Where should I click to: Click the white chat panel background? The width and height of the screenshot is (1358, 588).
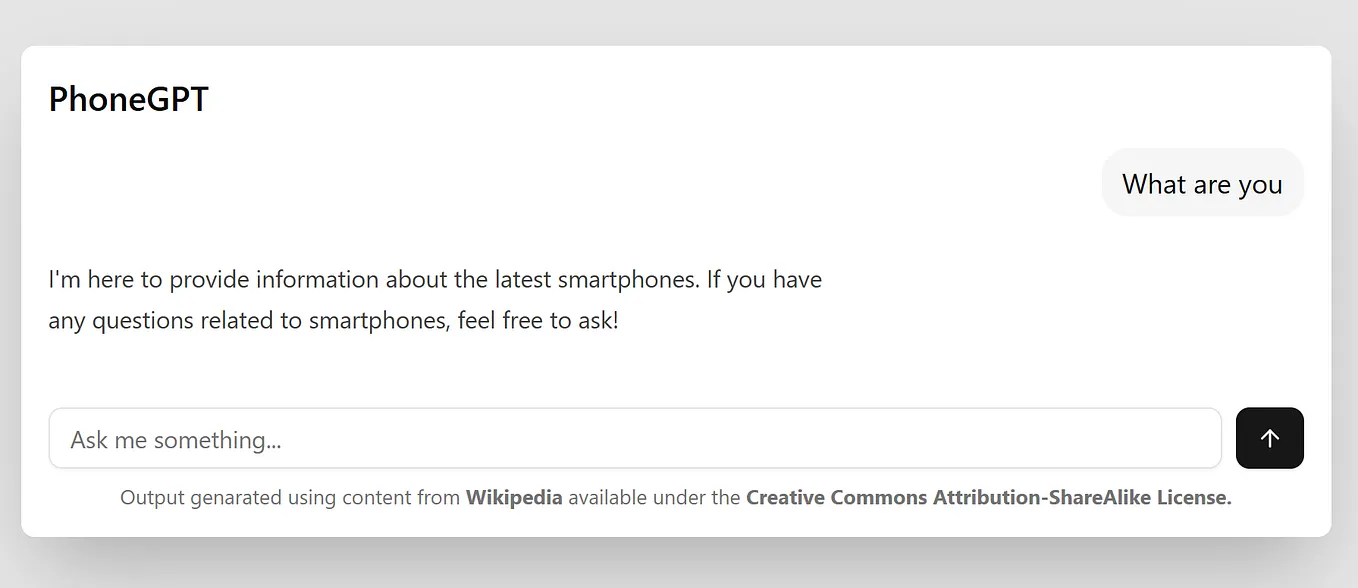pyautogui.click(x=679, y=370)
